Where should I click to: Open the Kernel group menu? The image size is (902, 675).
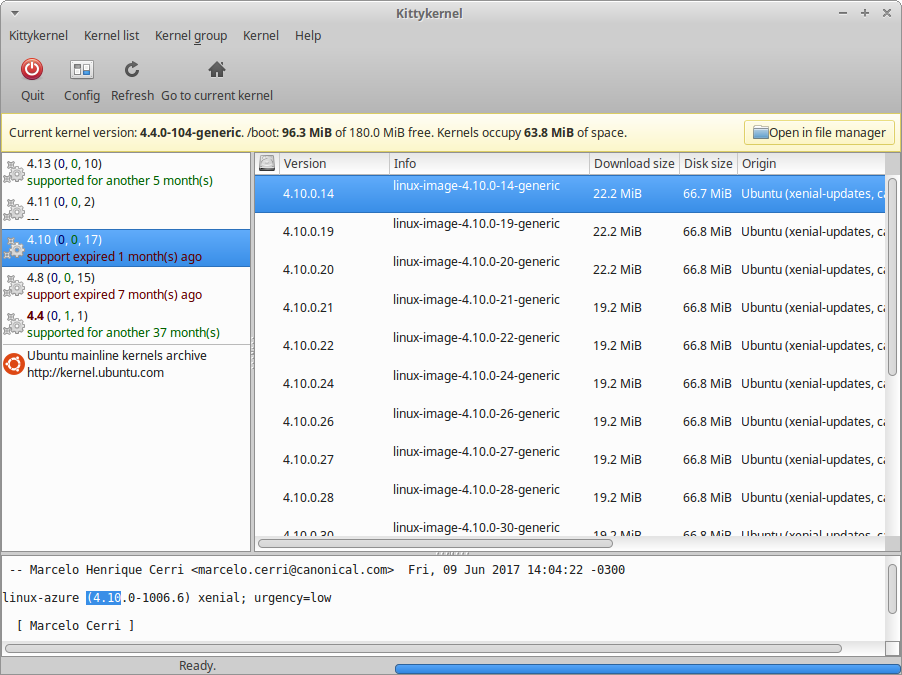pyautogui.click(x=191, y=36)
